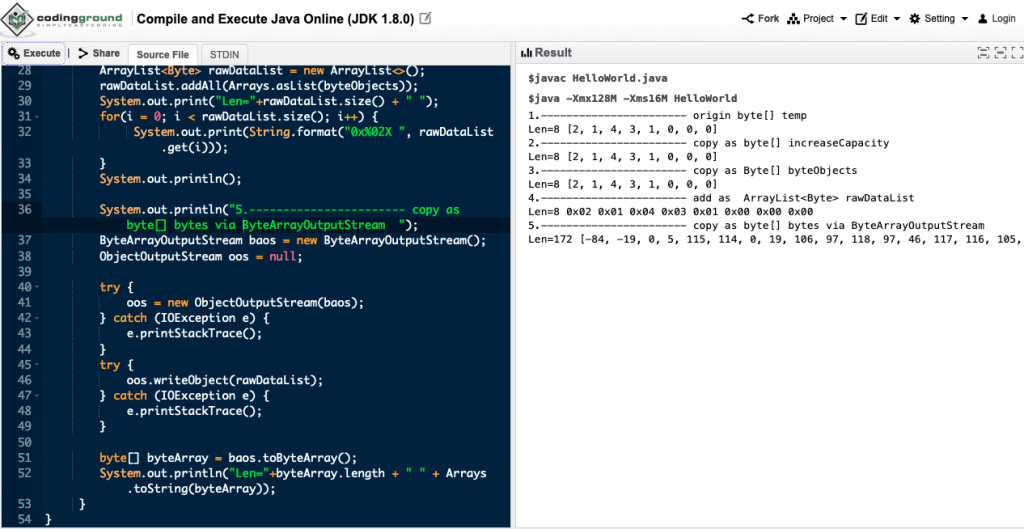The image size is (1024, 529).
Task: Collapse the catch block at line 42
Action: pyautogui.click(x=37, y=318)
